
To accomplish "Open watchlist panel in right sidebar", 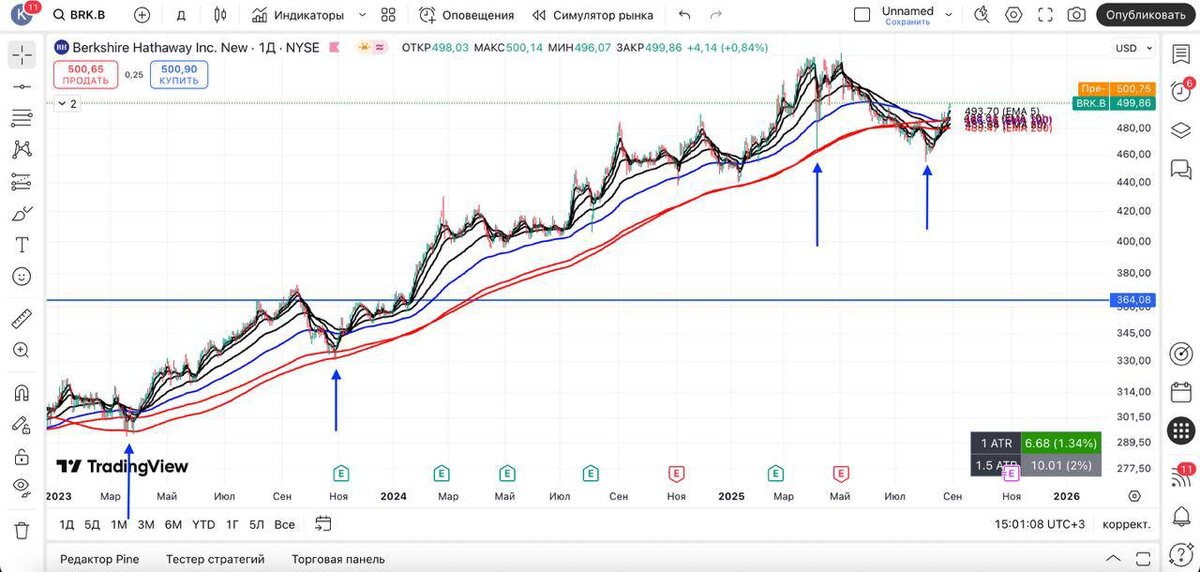I will tap(1180, 55).
